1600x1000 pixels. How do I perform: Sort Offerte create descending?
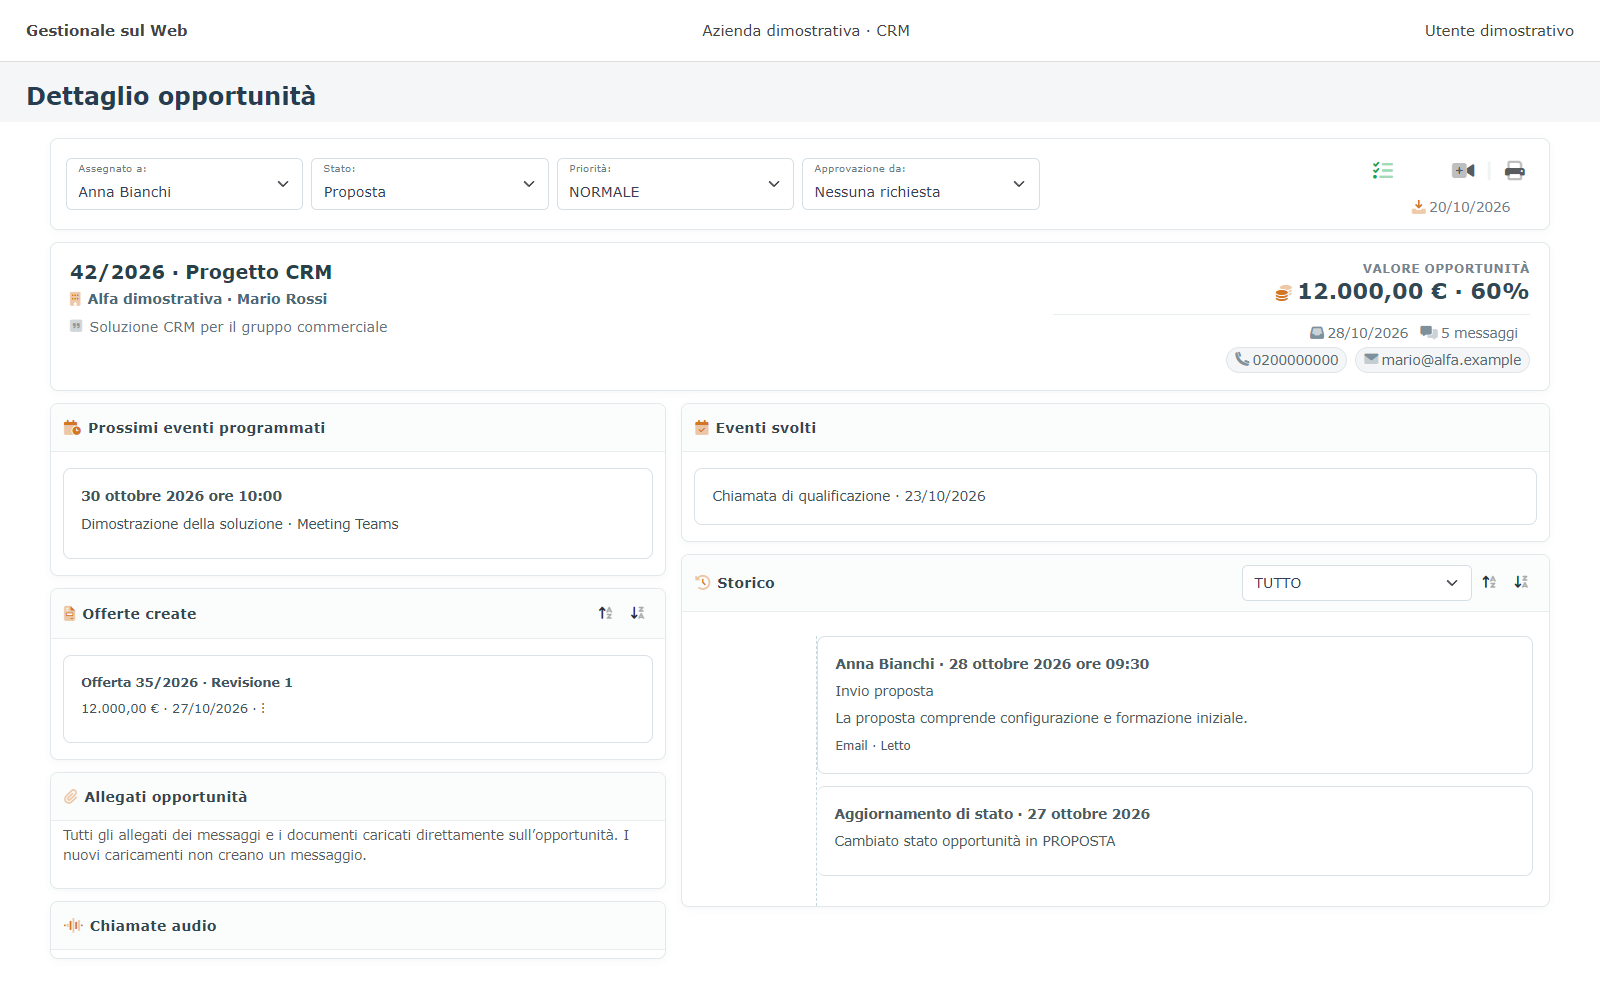[x=637, y=613]
